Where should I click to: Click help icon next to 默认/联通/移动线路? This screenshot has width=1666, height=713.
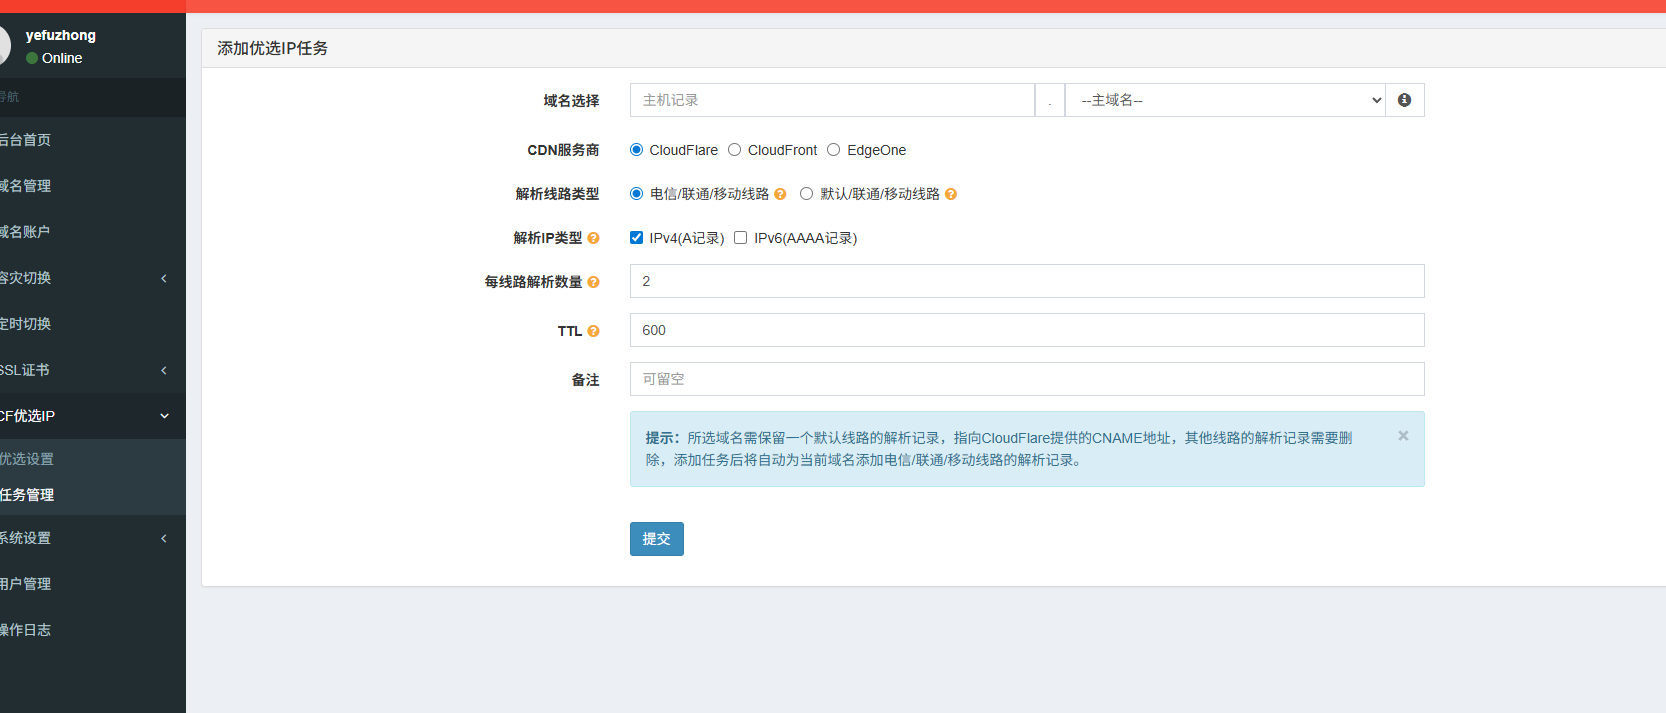951,194
